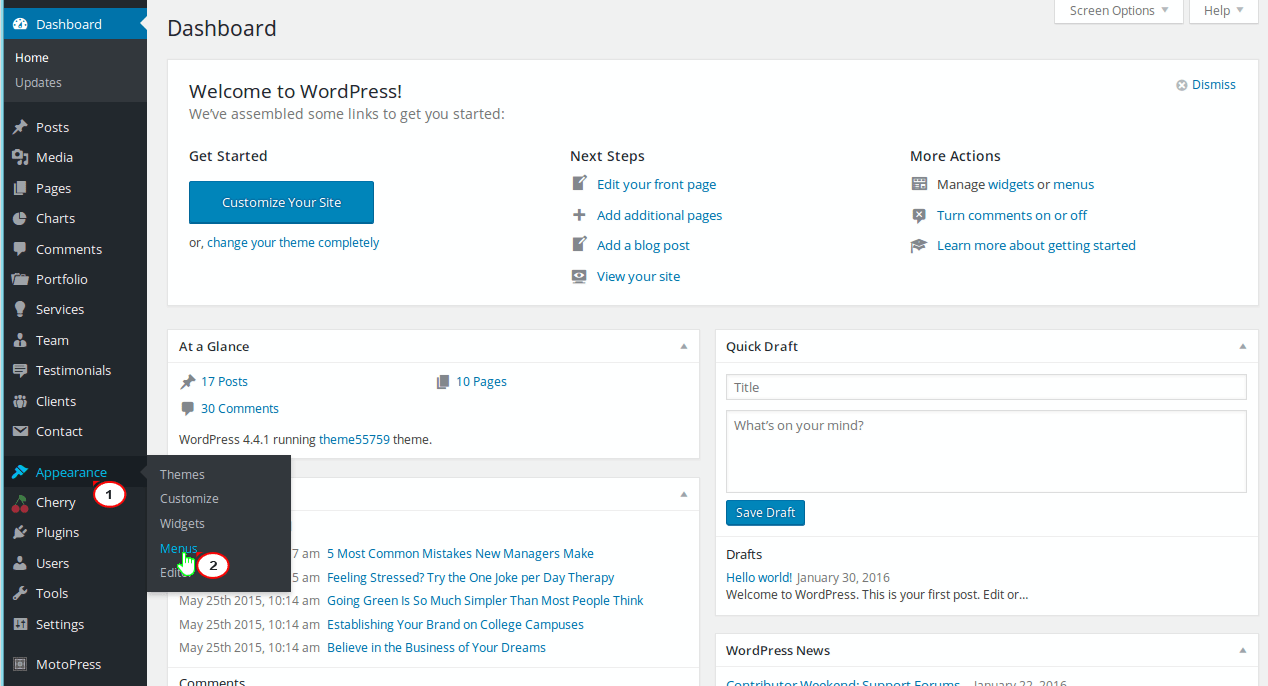Click the Team sidebar icon
Image resolution: width=1268 pixels, height=686 pixels.
20,340
